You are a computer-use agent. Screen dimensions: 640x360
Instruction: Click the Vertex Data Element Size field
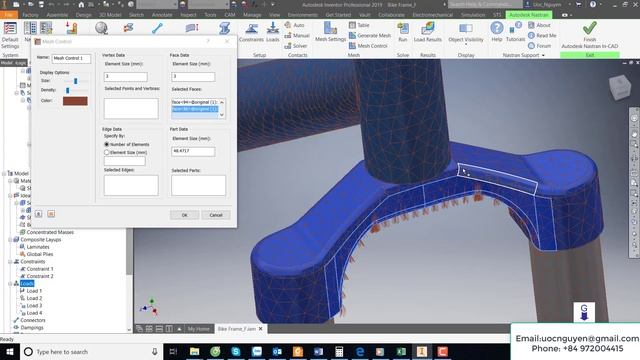tap(126, 77)
